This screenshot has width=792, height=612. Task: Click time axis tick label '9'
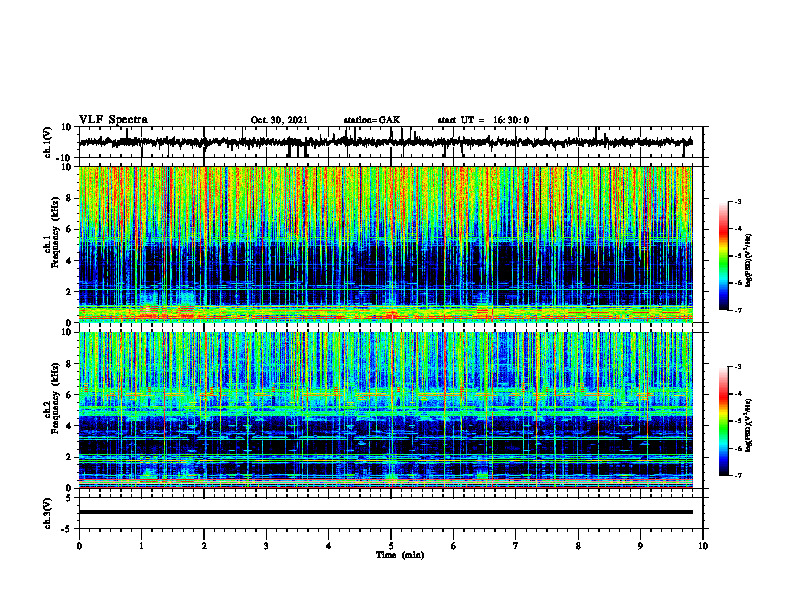point(640,546)
